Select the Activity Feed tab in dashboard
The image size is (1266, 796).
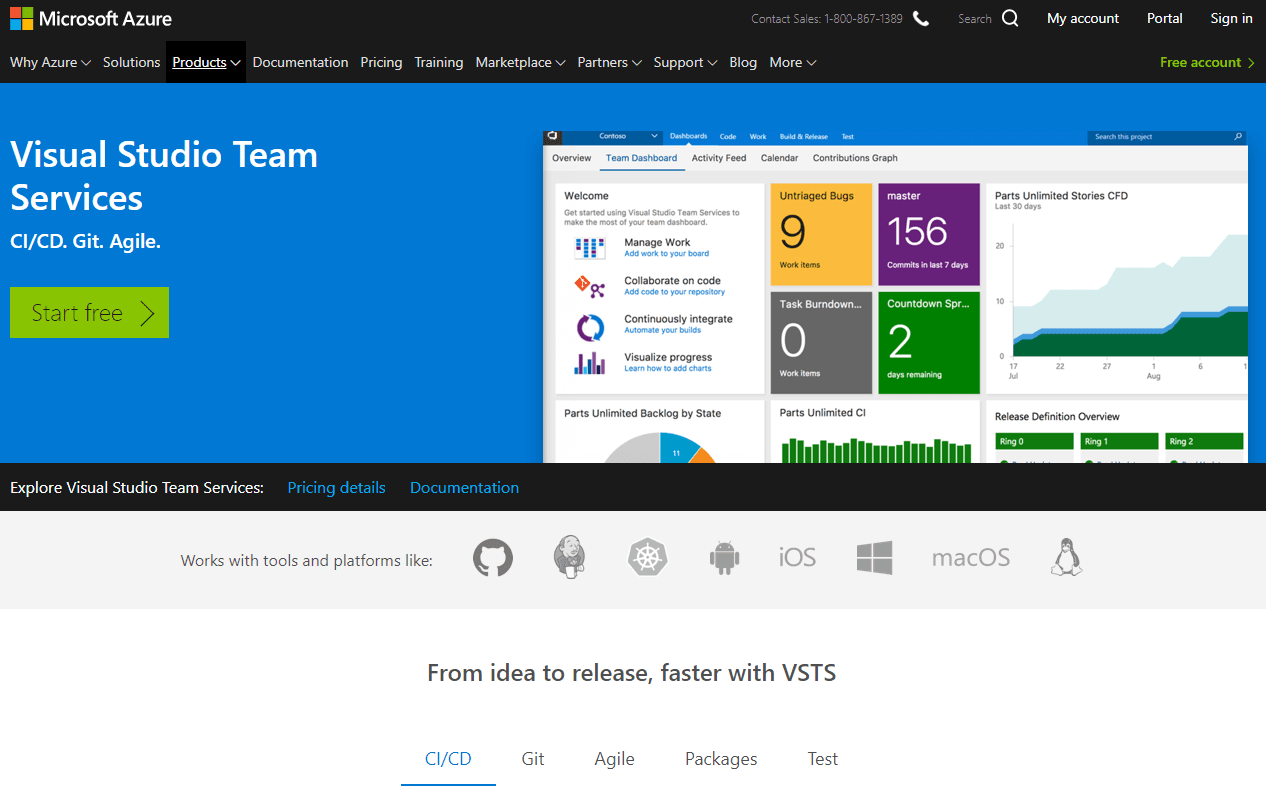pyautogui.click(x=719, y=158)
